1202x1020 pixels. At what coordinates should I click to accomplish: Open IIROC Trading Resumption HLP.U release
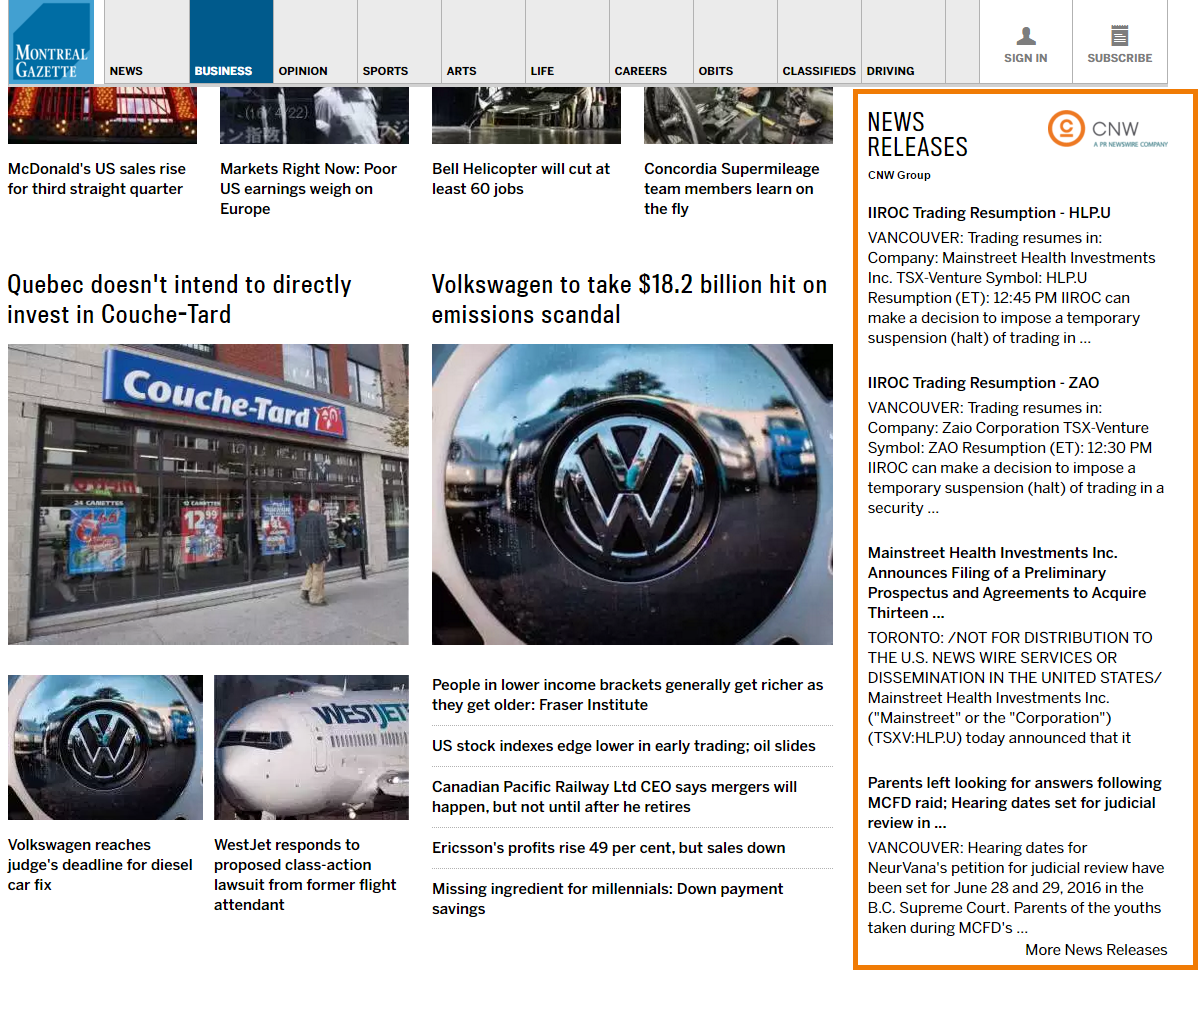pos(989,213)
